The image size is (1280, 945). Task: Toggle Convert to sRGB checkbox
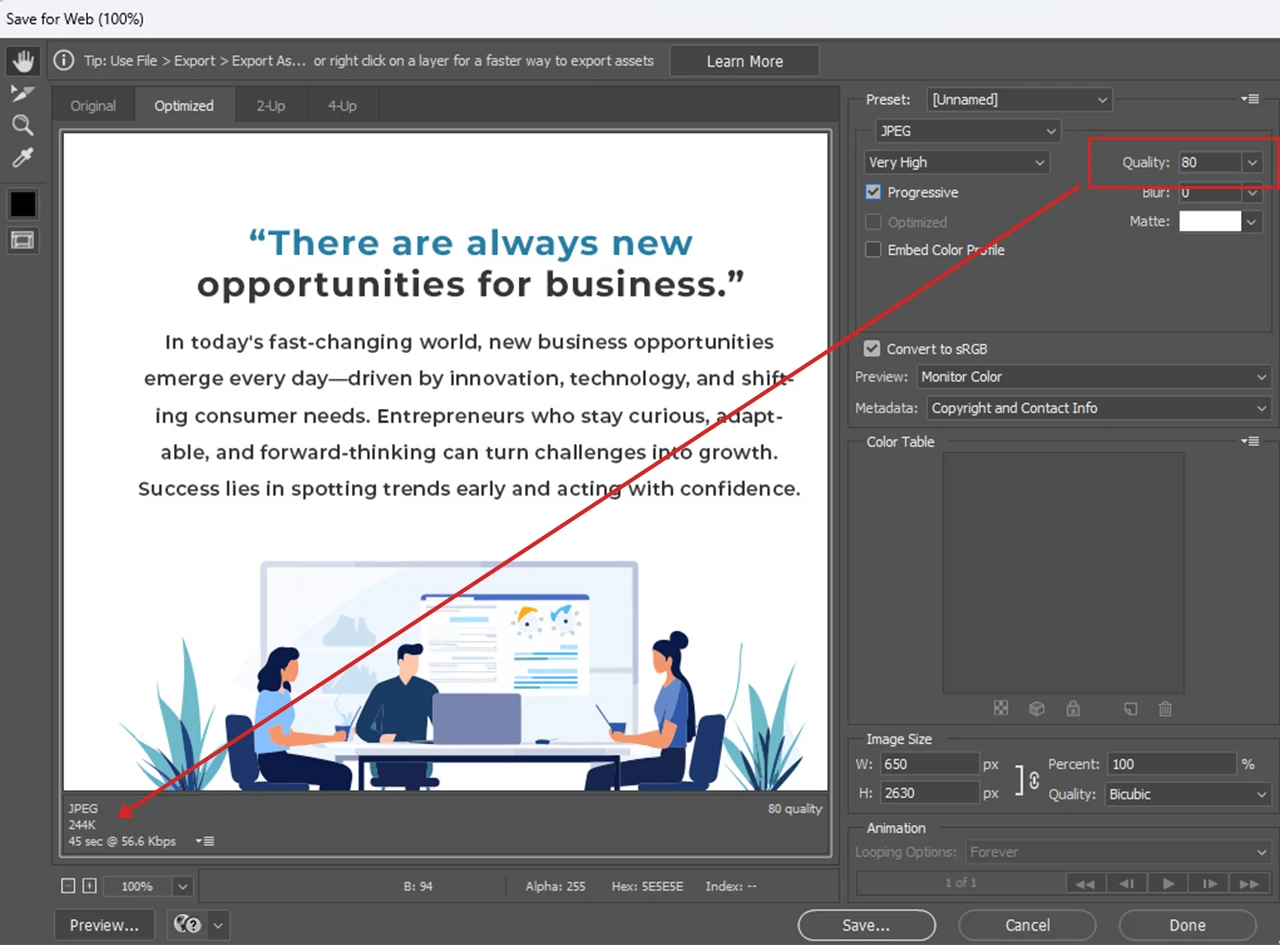point(873,349)
